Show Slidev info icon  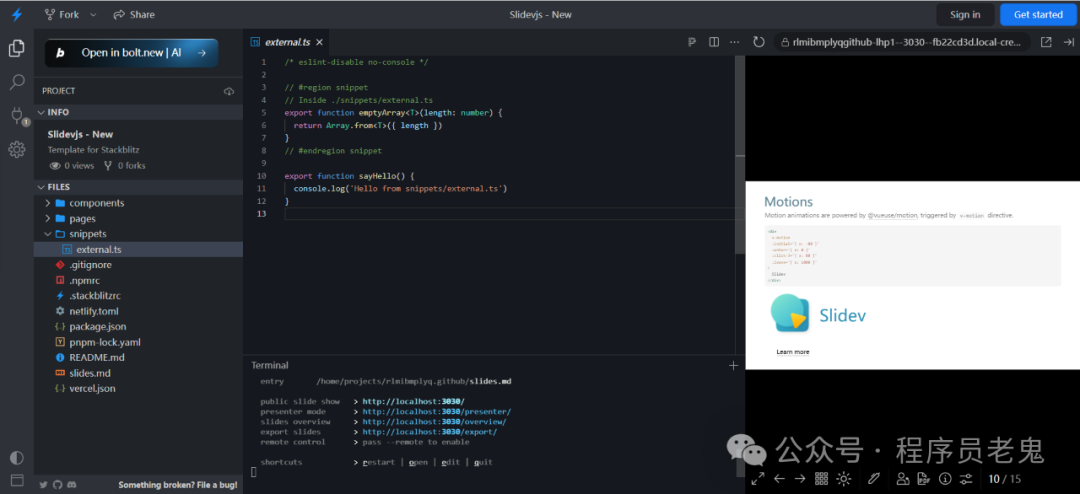[x=945, y=478]
